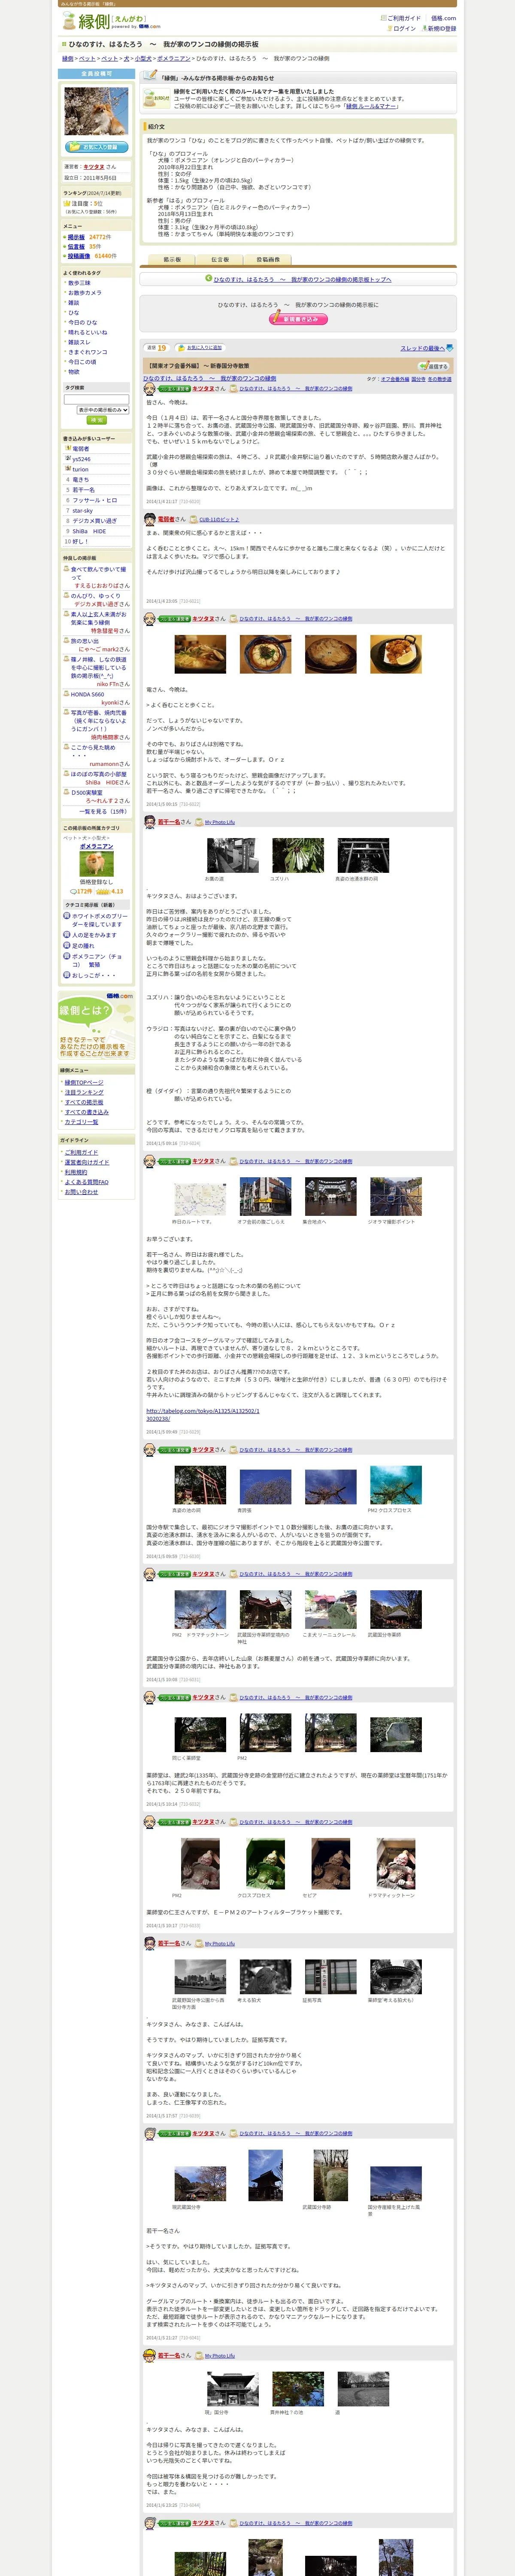Select the きまぐれワンコ tag
The width and height of the screenshot is (515, 2576).
point(87,352)
